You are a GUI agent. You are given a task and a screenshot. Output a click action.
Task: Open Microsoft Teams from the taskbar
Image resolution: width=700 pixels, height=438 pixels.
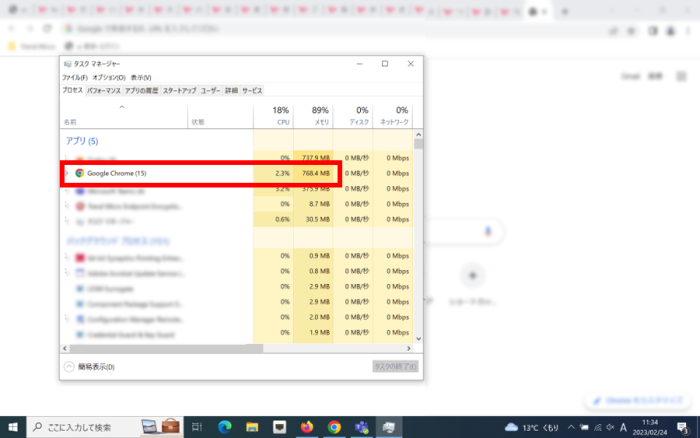pyautogui.click(x=361, y=427)
